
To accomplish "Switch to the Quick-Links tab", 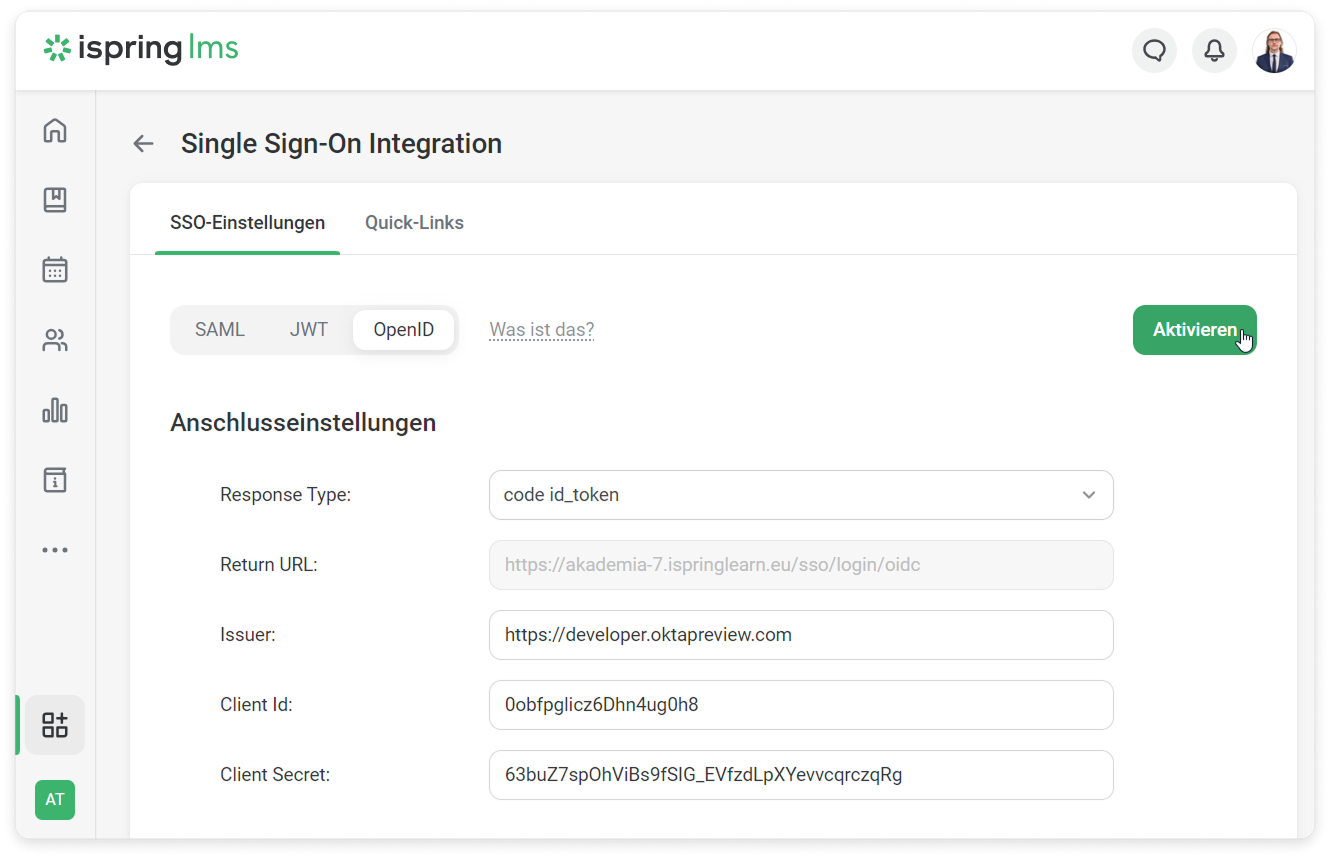I will coord(414,223).
